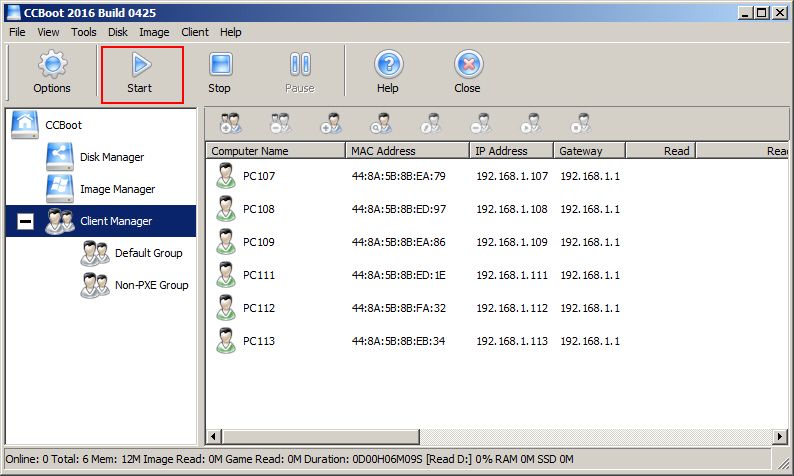Sort by IP Address column header
This screenshot has height=476, width=794.
[511, 151]
